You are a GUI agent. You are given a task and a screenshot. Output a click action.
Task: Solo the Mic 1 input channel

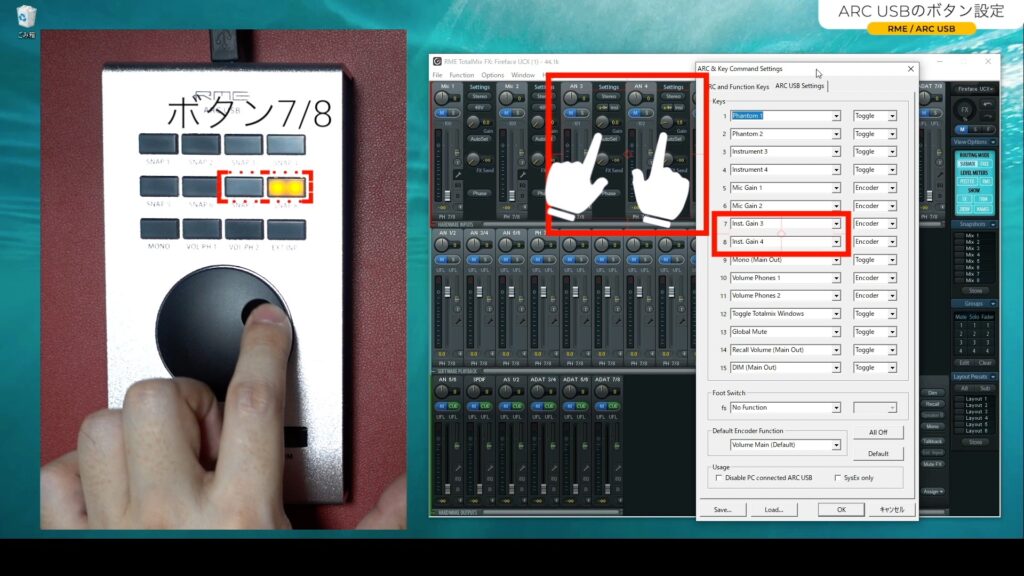tap(453, 114)
